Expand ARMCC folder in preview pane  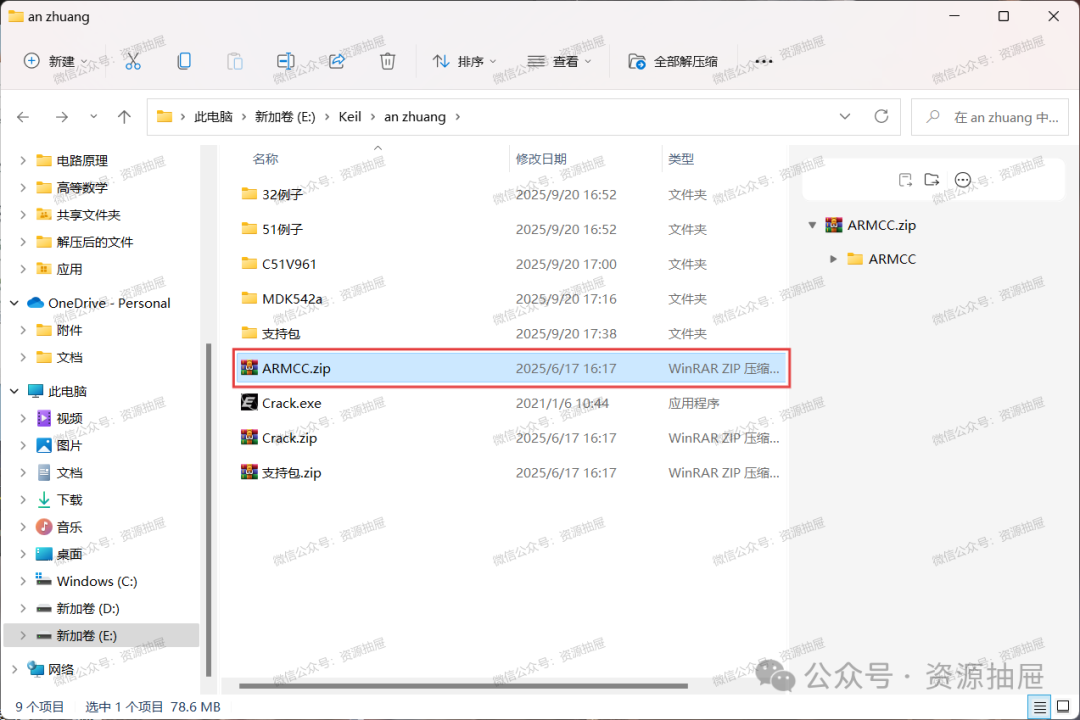click(x=833, y=259)
